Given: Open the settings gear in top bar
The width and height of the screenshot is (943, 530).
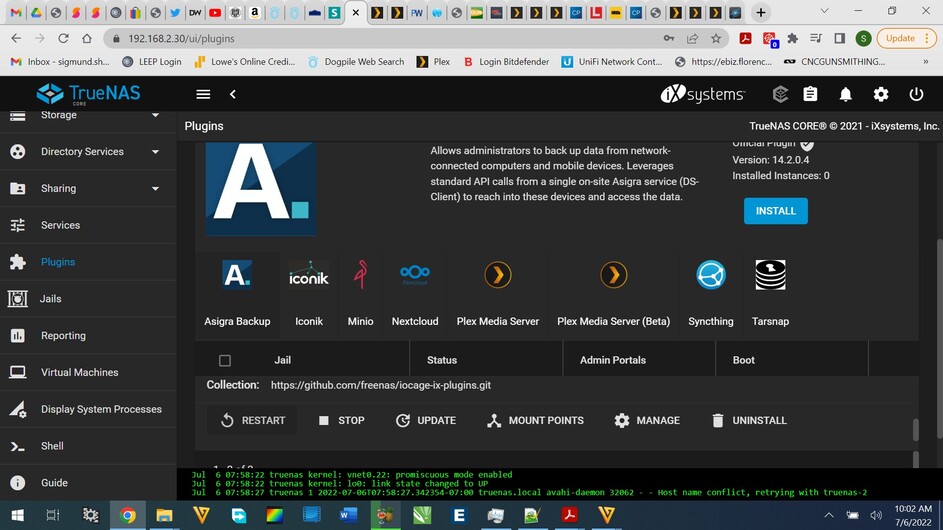Looking at the screenshot, I should [x=881, y=94].
